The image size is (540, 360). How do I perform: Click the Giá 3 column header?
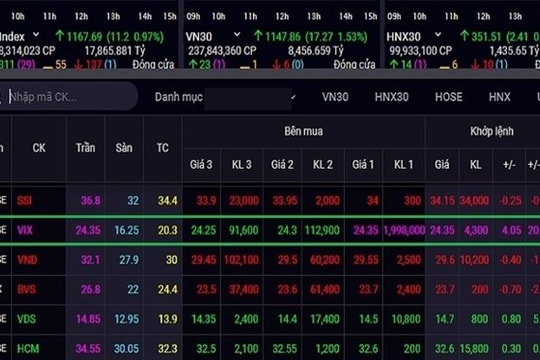201,165
